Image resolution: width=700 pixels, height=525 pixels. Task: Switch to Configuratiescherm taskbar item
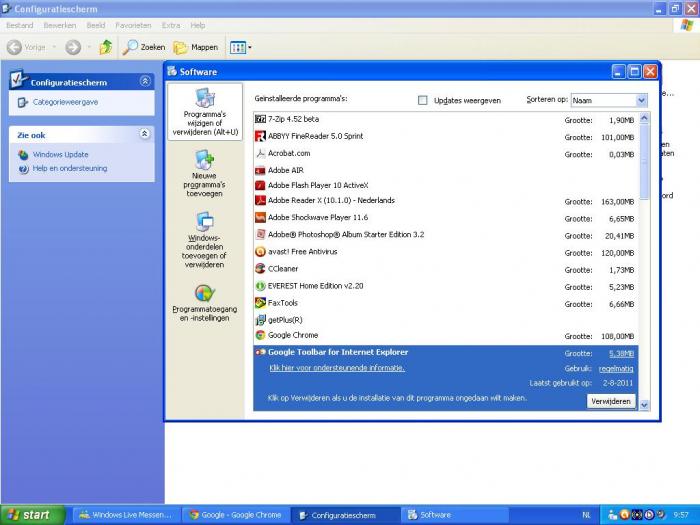pyautogui.click(x=345, y=515)
